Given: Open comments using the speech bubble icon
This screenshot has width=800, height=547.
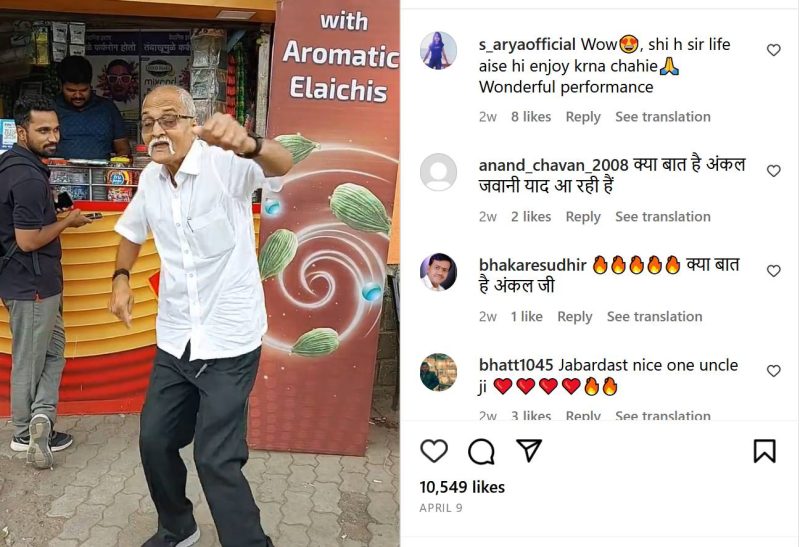Looking at the screenshot, I should tap(481, 451).
